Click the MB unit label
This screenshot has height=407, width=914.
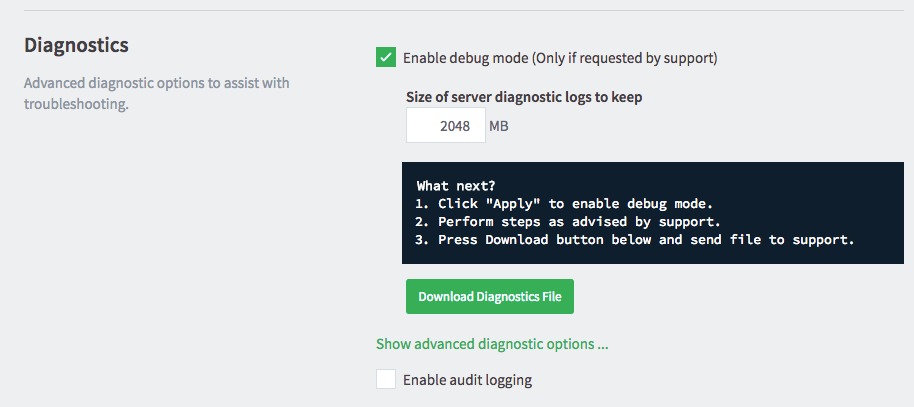[x=499, y=126]
